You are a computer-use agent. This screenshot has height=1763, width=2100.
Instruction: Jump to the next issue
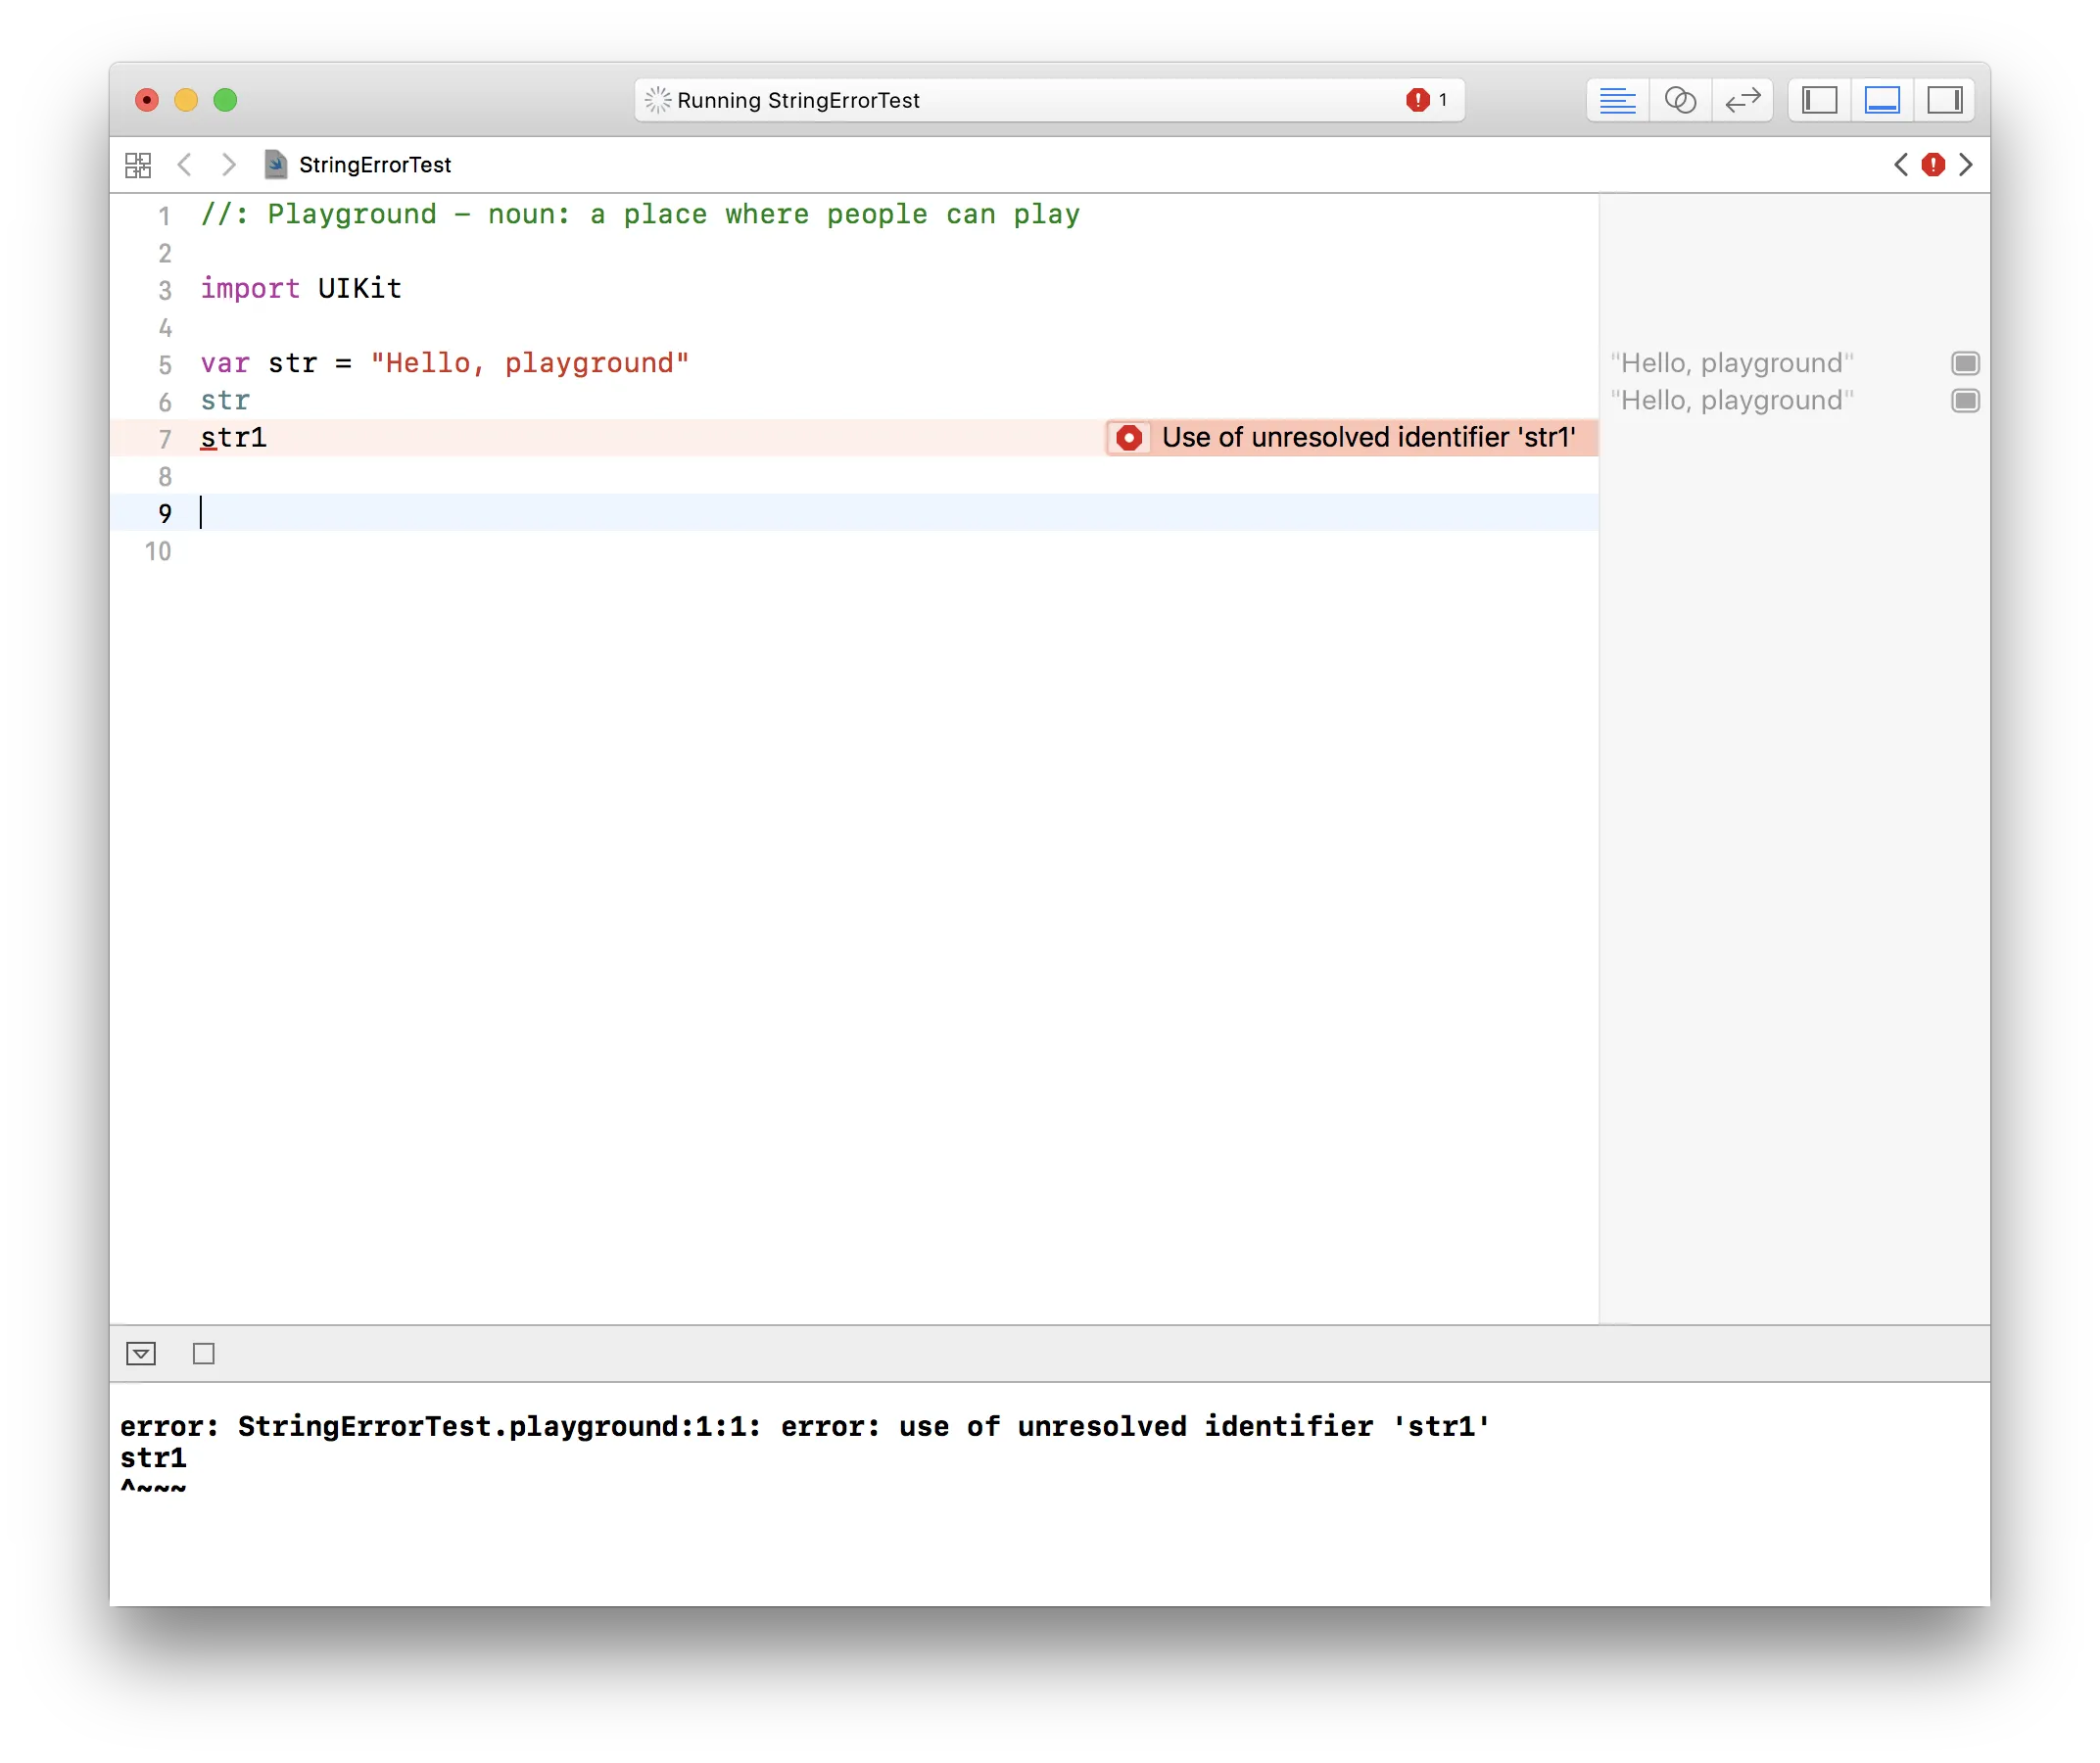[x=1966, y=165]
